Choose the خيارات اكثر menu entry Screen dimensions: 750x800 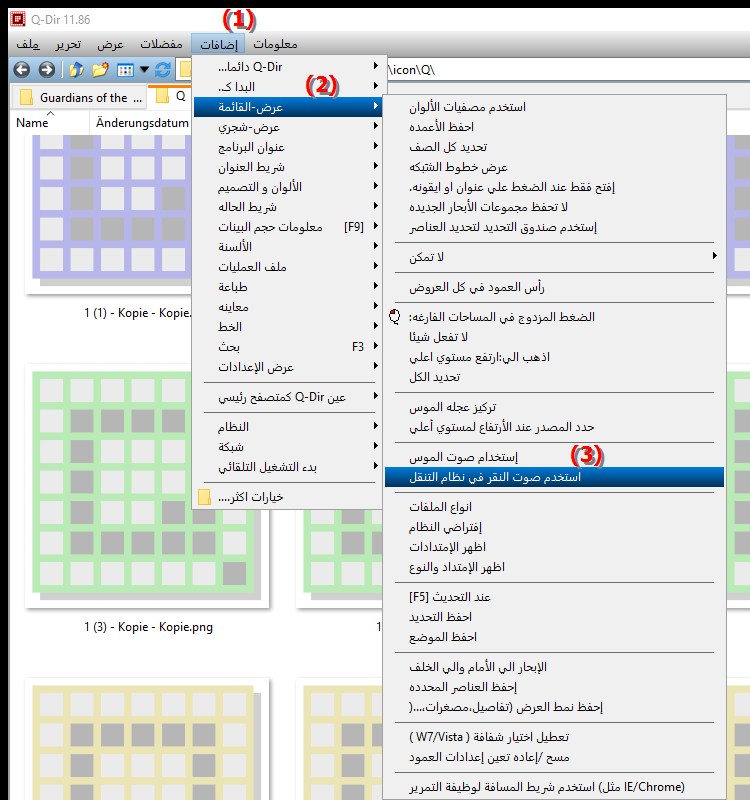(288, 497)
